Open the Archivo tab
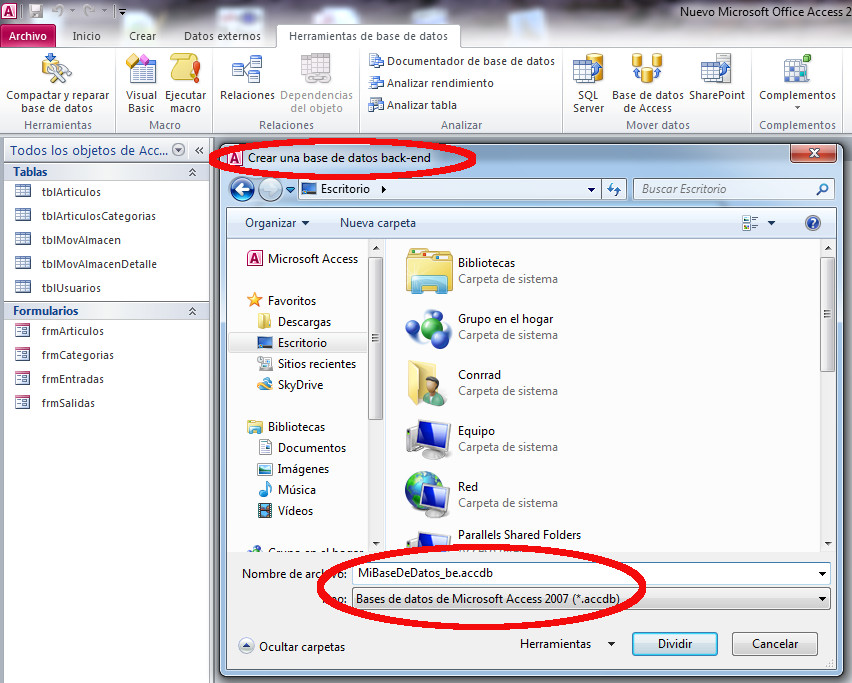The width and height of the screenshot is (852, 683). (28, 36)
